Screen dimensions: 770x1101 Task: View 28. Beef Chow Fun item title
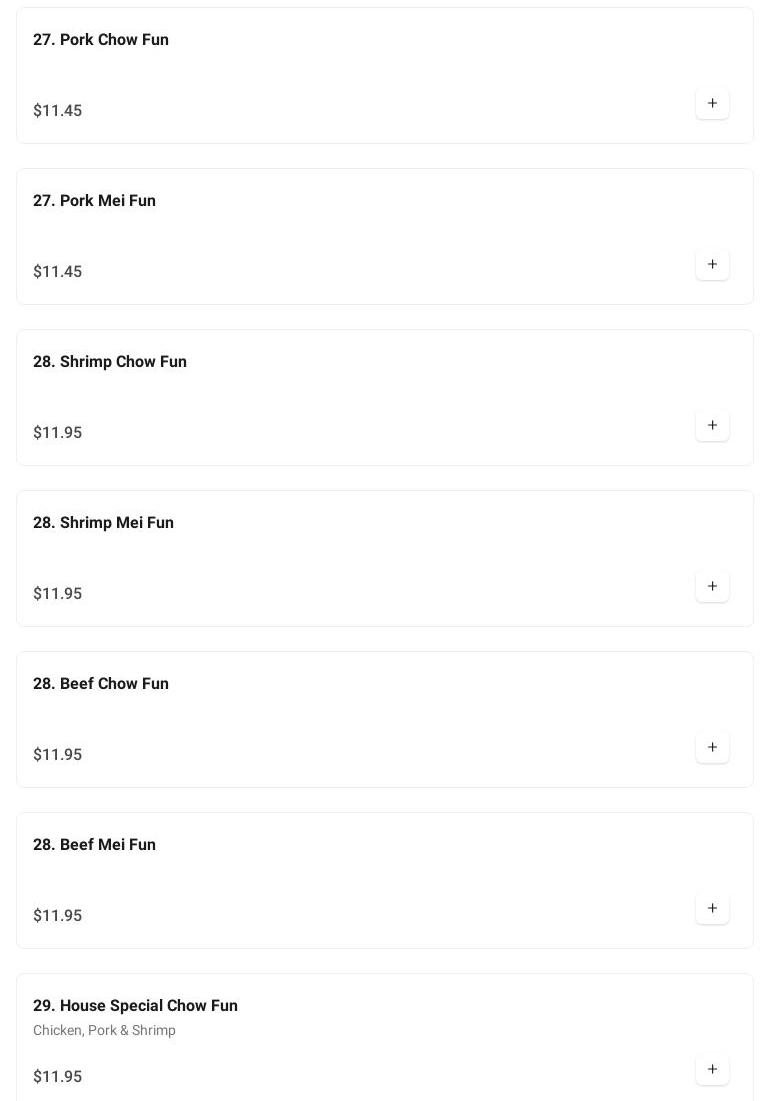point(101,684)
